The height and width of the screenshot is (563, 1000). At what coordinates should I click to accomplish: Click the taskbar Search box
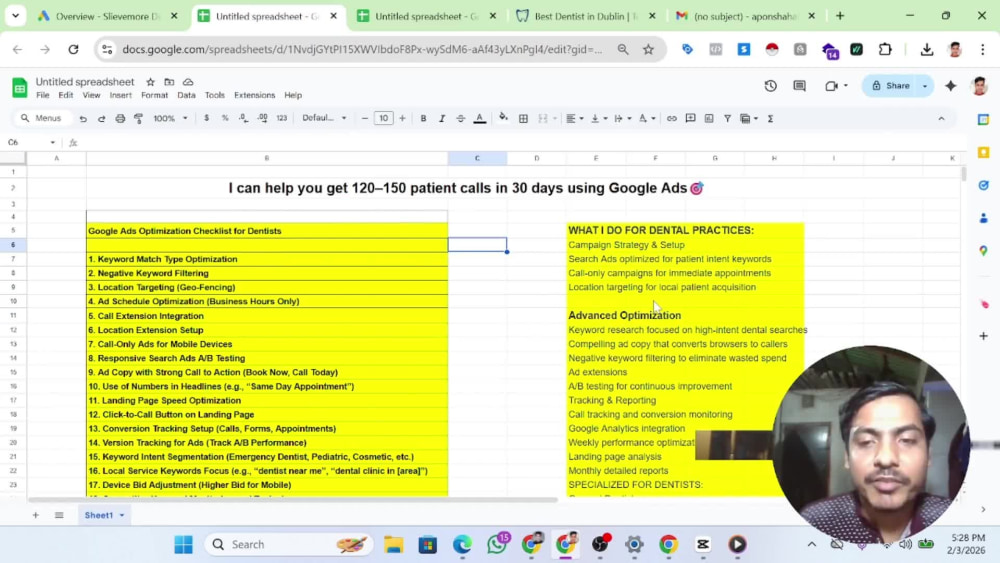point(290,545)
